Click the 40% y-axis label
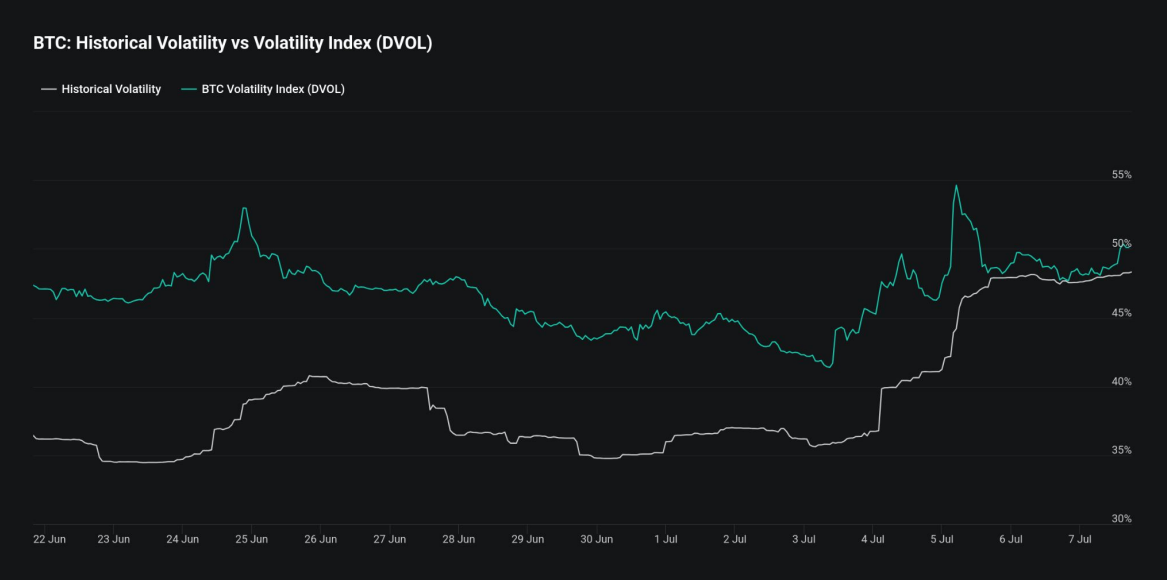 coord(1121,382)
